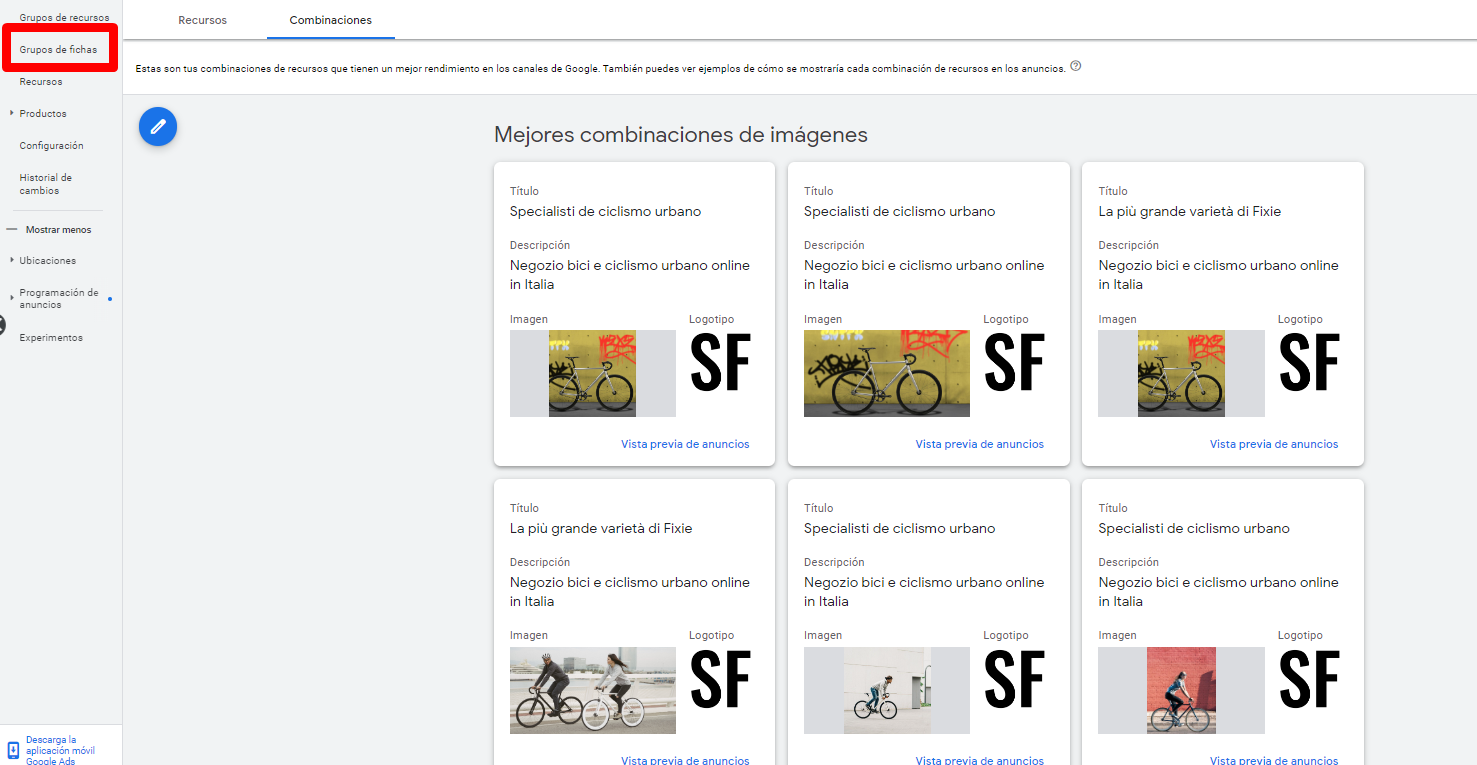Click SF logo beside white wall cyclist image
The height and width of the screenshot is (765, 1477).
[x=1014, y=680]
